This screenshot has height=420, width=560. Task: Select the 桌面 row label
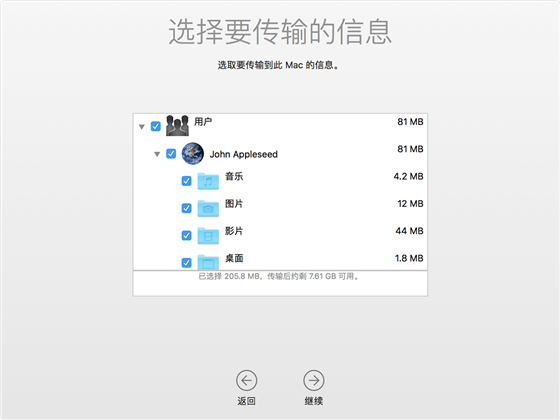(234, 258)
